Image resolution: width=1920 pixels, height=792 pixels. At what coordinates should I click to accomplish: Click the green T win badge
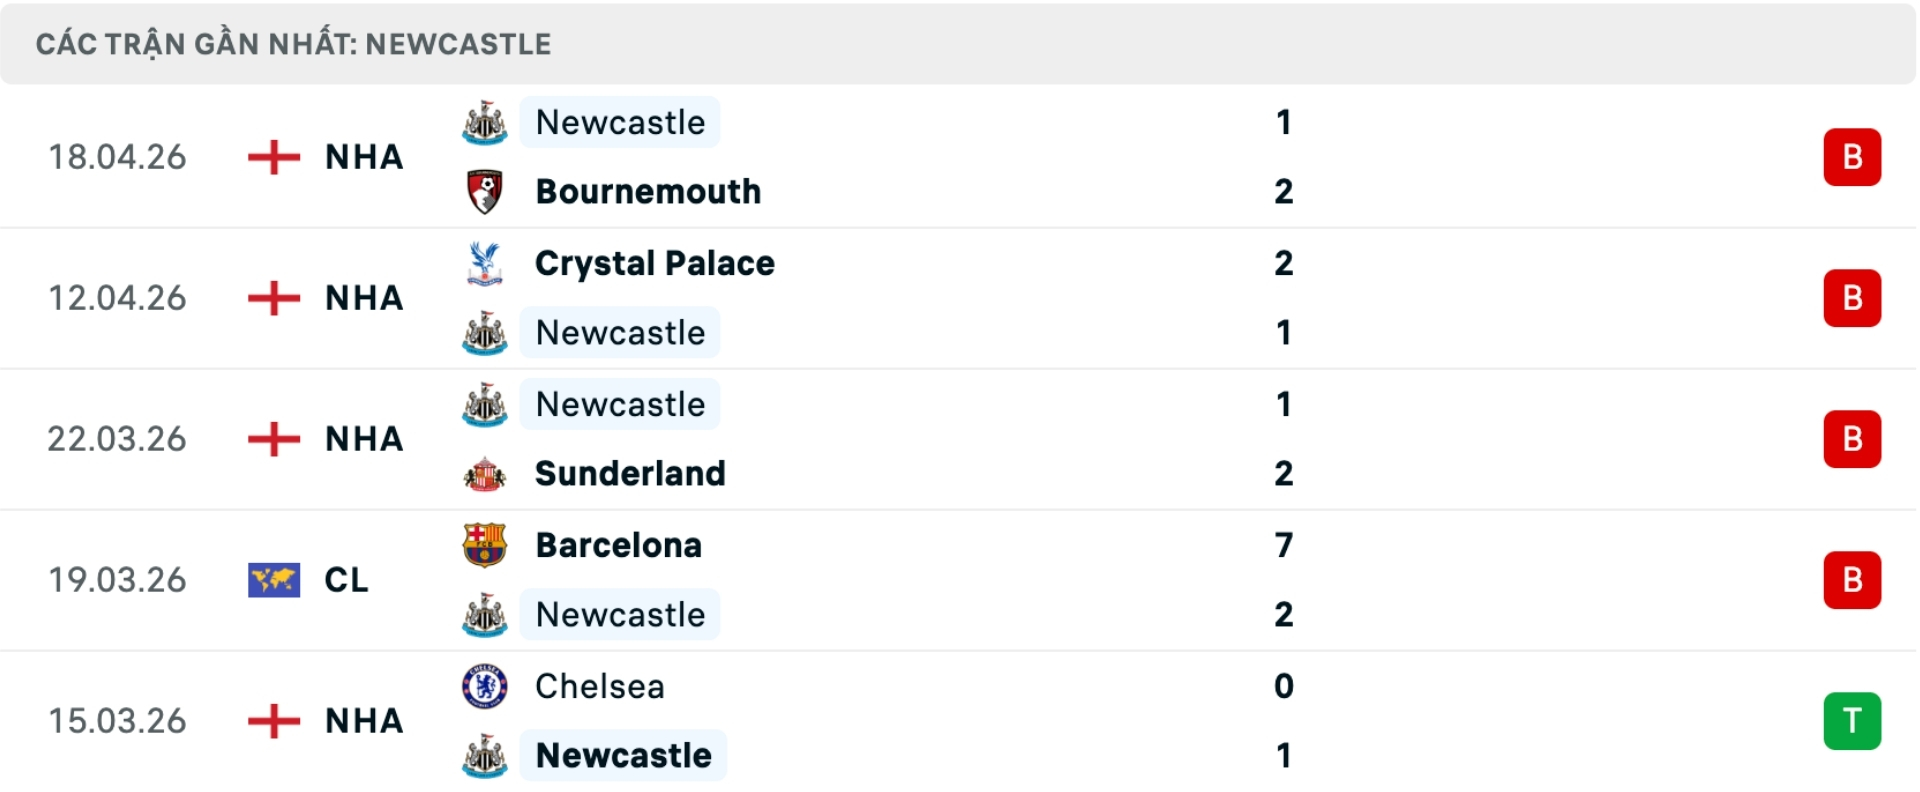click(1851, 721)
